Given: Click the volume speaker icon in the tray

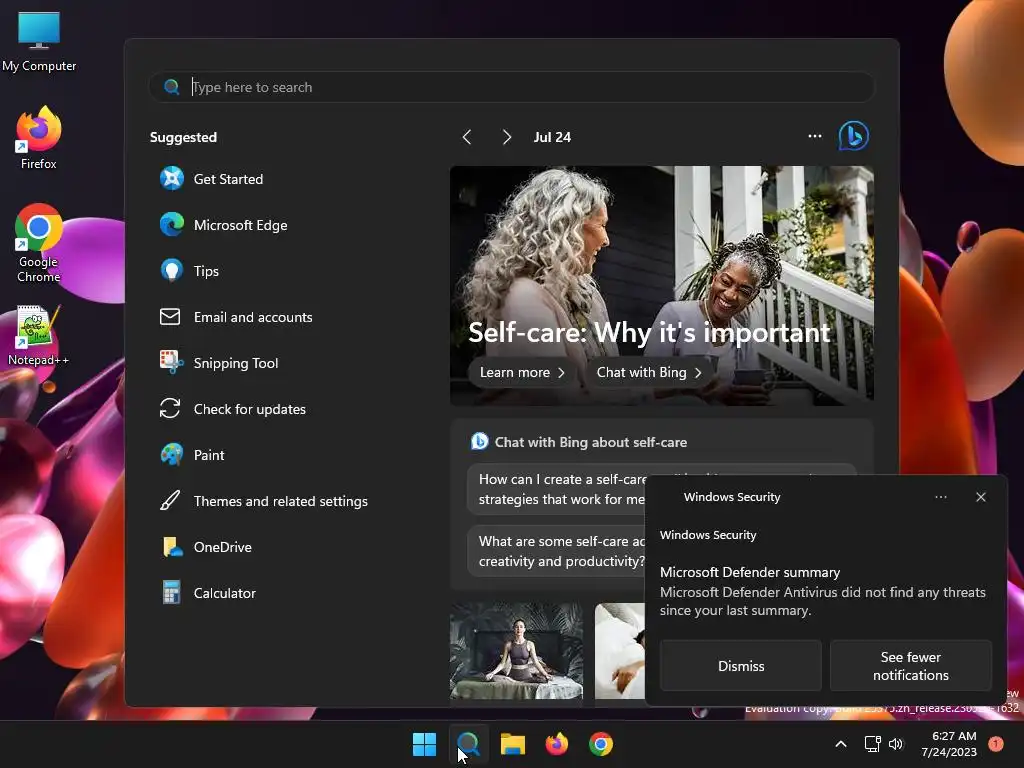Looking at the screenshot, I should [896, 744].
